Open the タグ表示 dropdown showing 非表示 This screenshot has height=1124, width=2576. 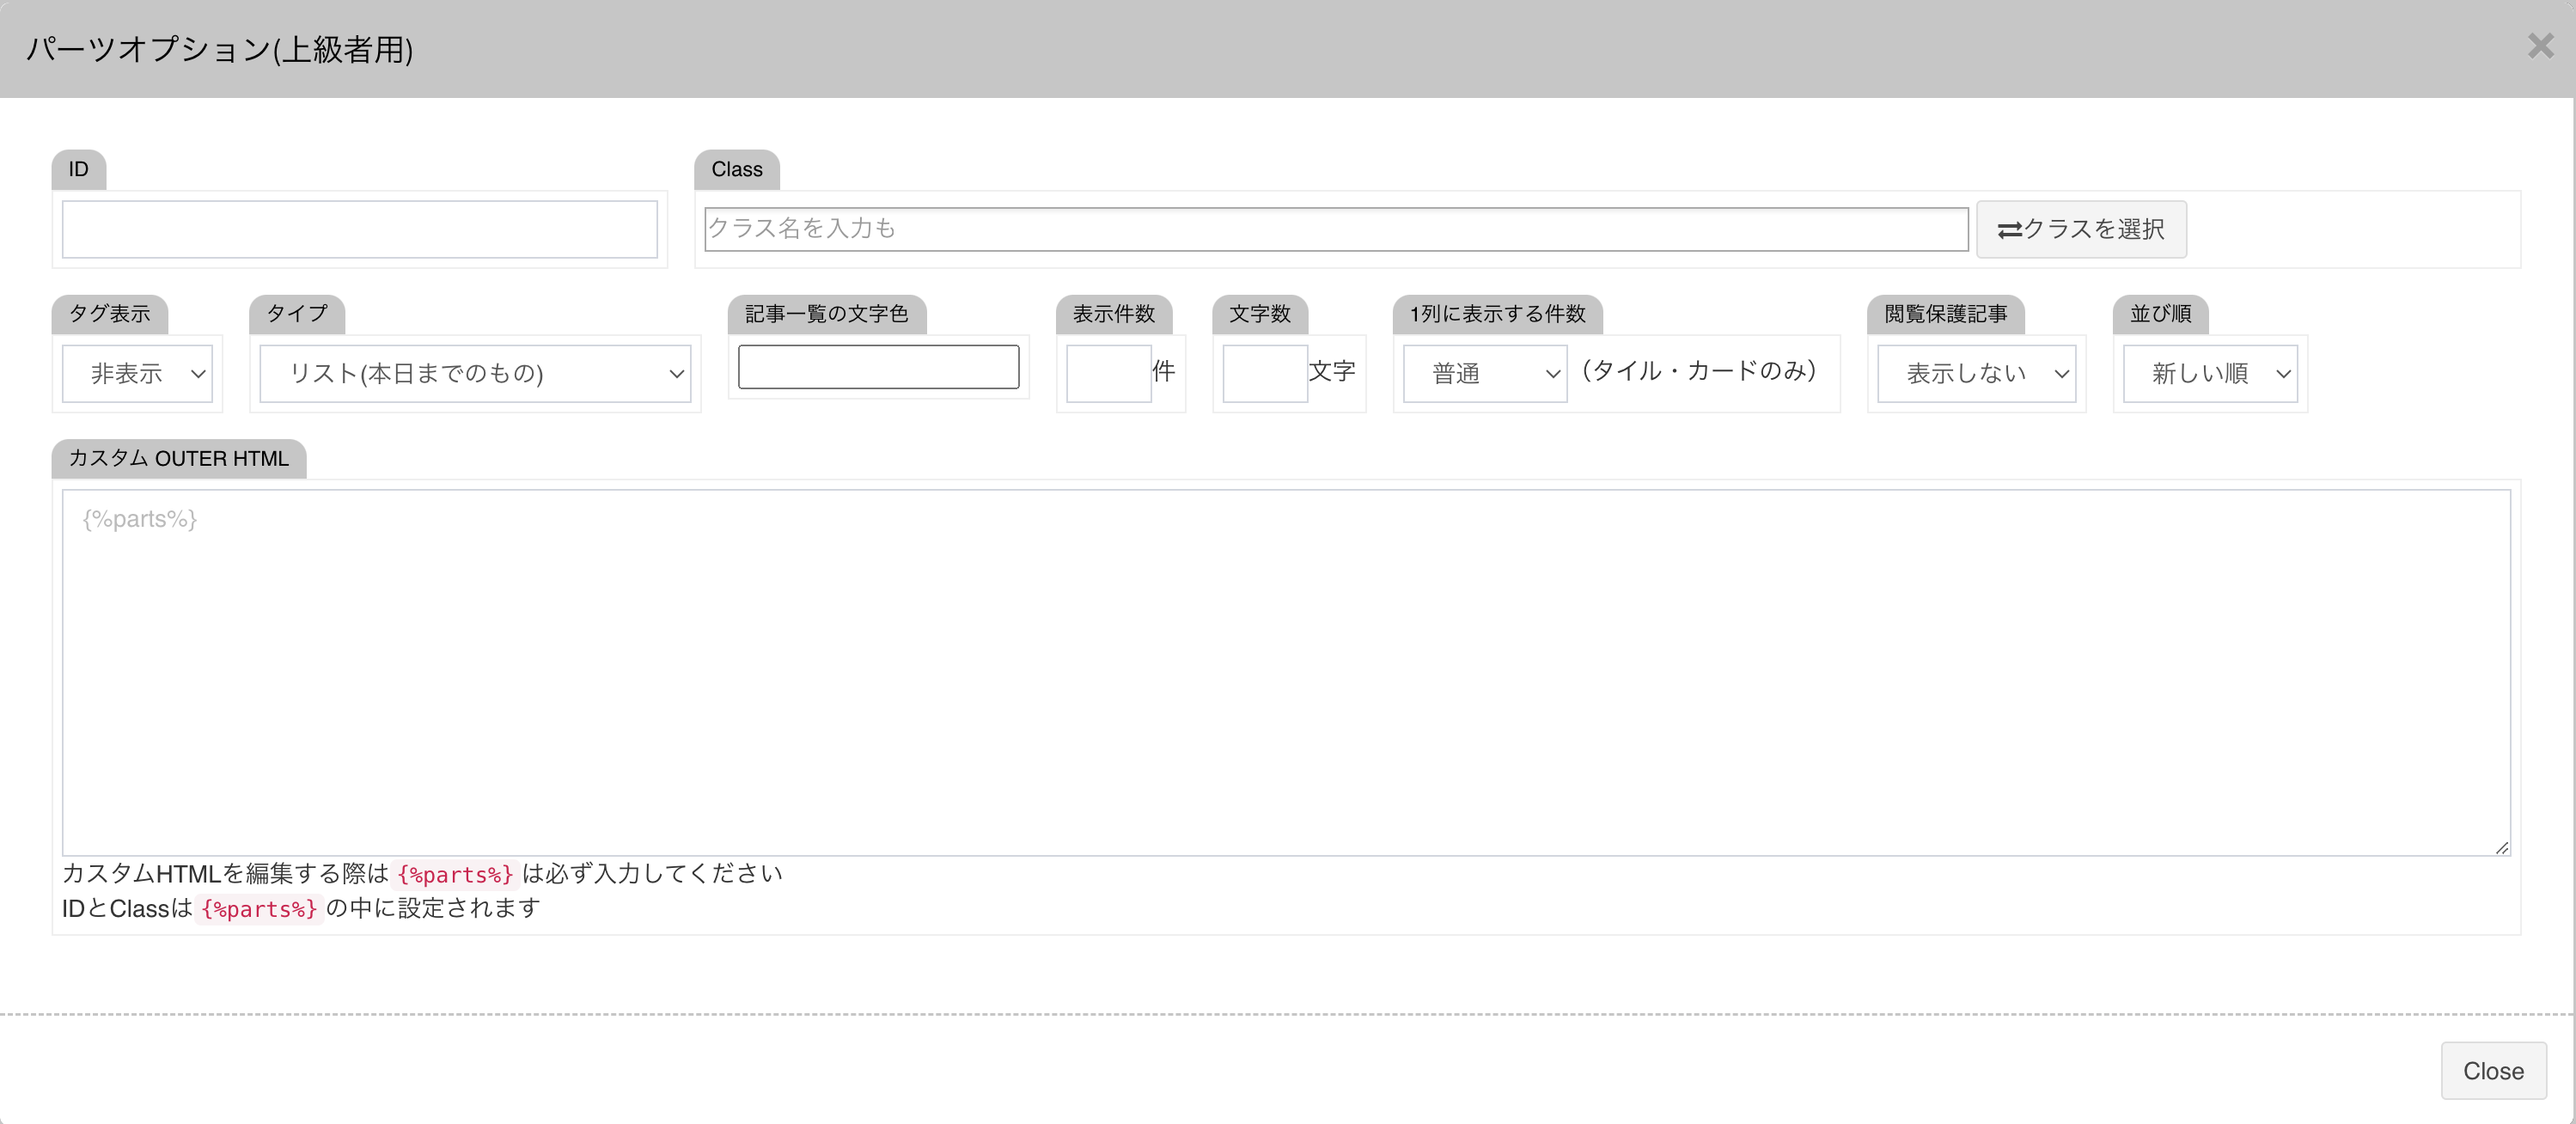pyautogui.click(x=137, y=373)
